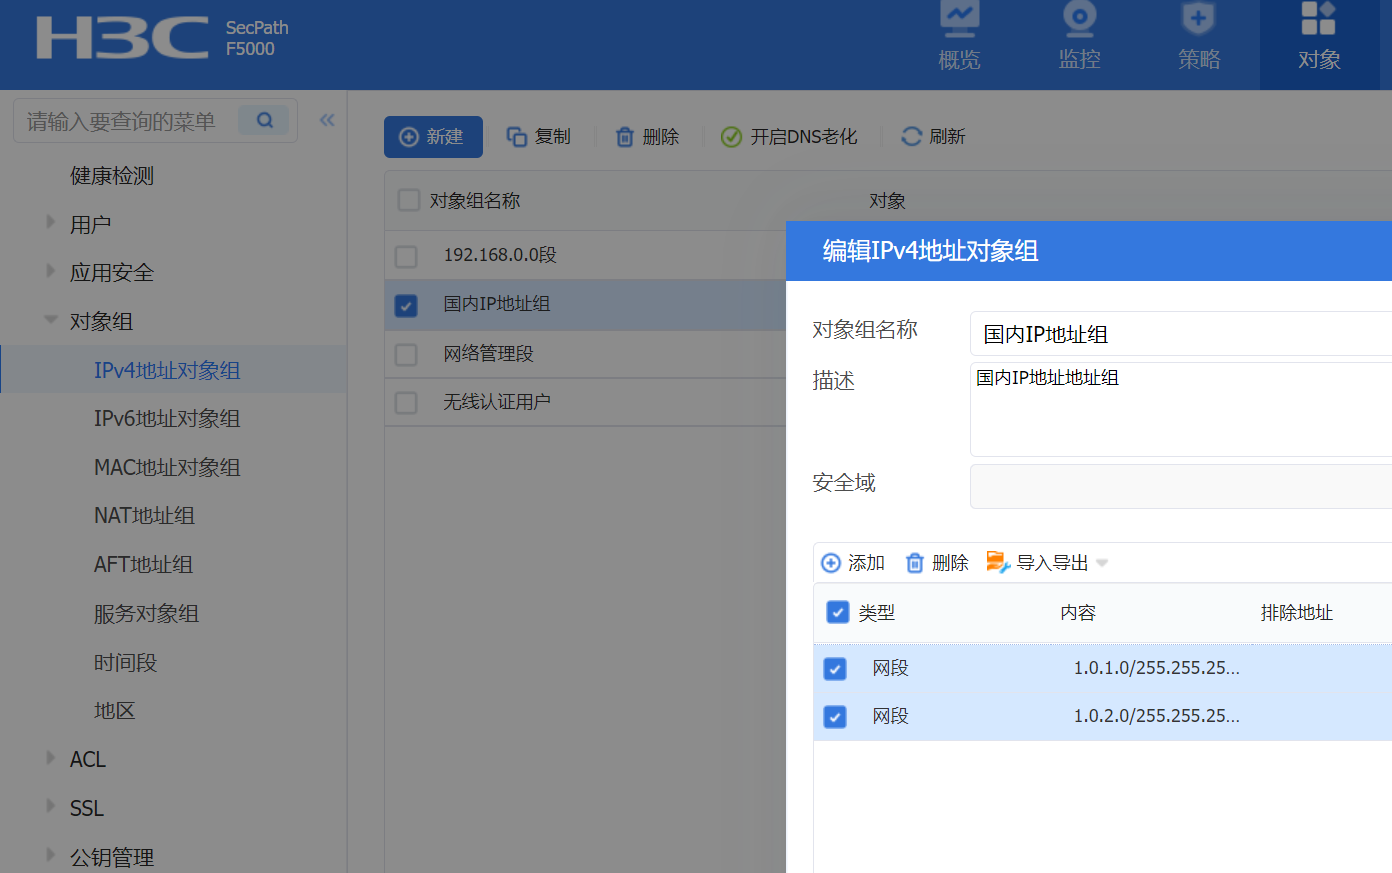Click the search magnifier icon in menu search

pyautogui.click(x=264, y=121)
